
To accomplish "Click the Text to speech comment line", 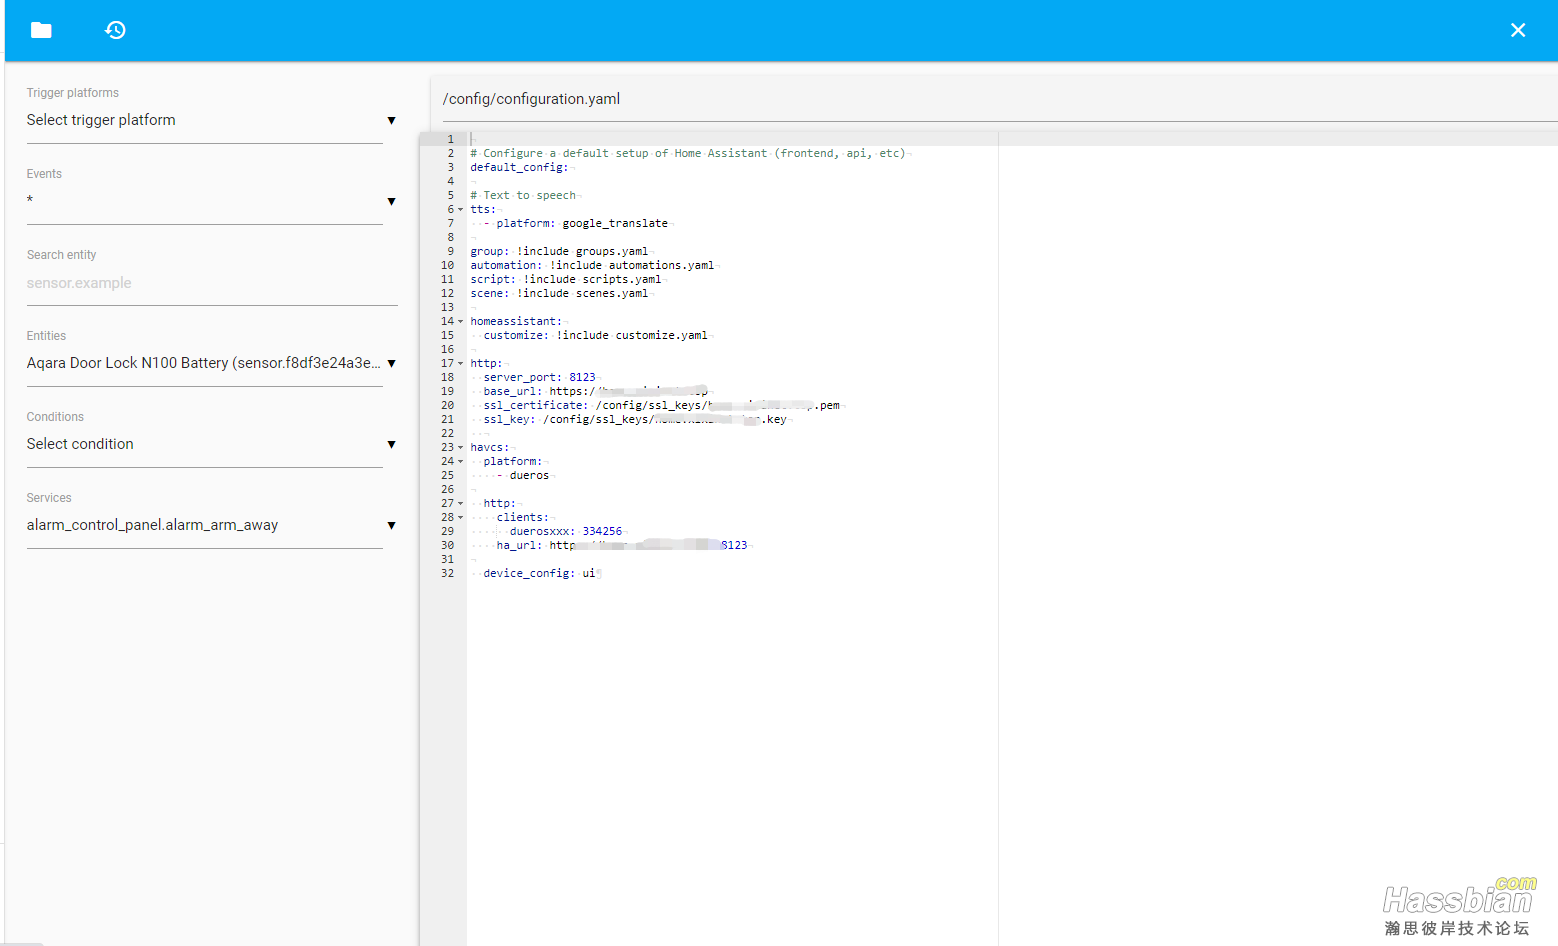I will pos(523,196).
